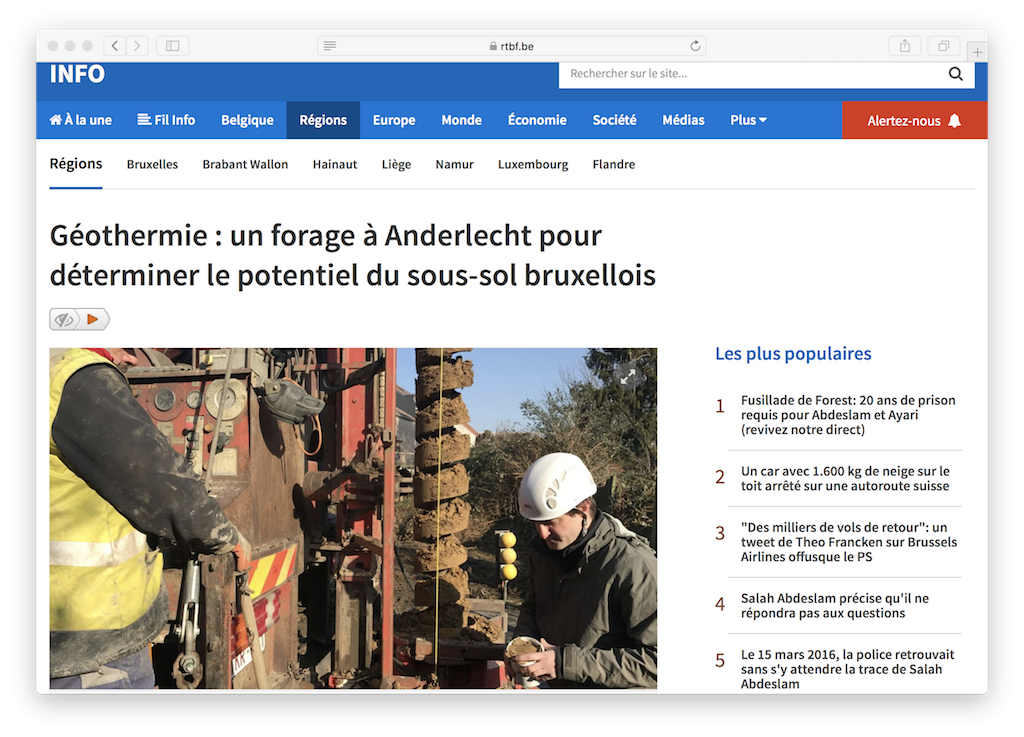Open the Fusillade de Forest article link
The image size is (1024, 737).
(847, 415)
